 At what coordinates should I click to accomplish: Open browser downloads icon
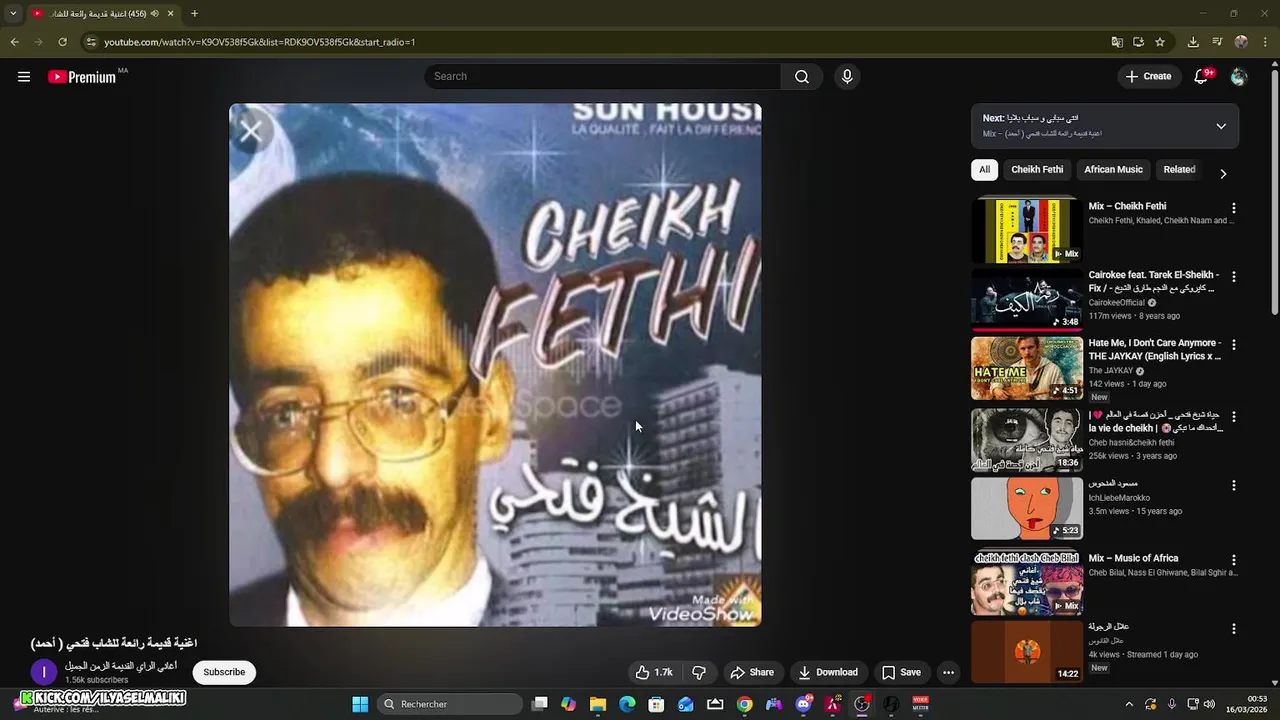1193,42
